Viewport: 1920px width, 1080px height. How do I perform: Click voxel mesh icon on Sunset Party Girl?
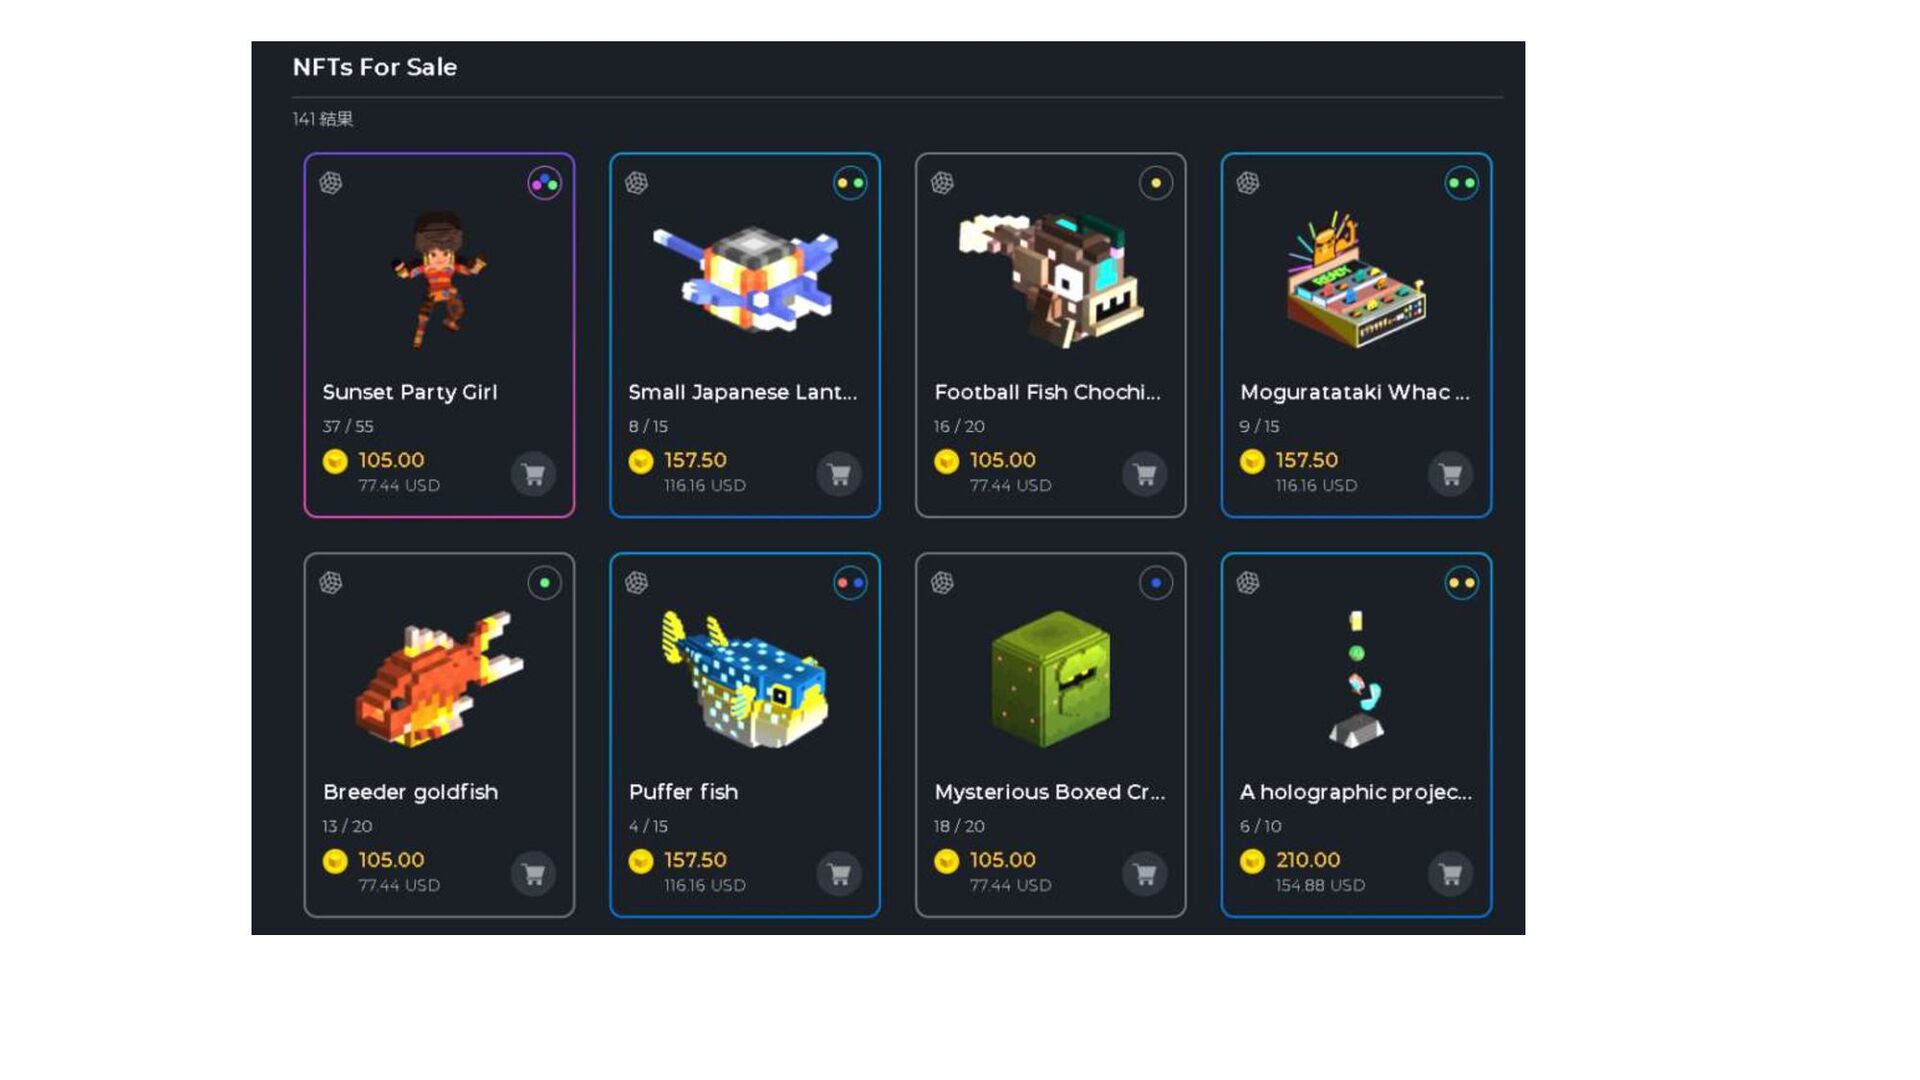[x=331, y=183]
